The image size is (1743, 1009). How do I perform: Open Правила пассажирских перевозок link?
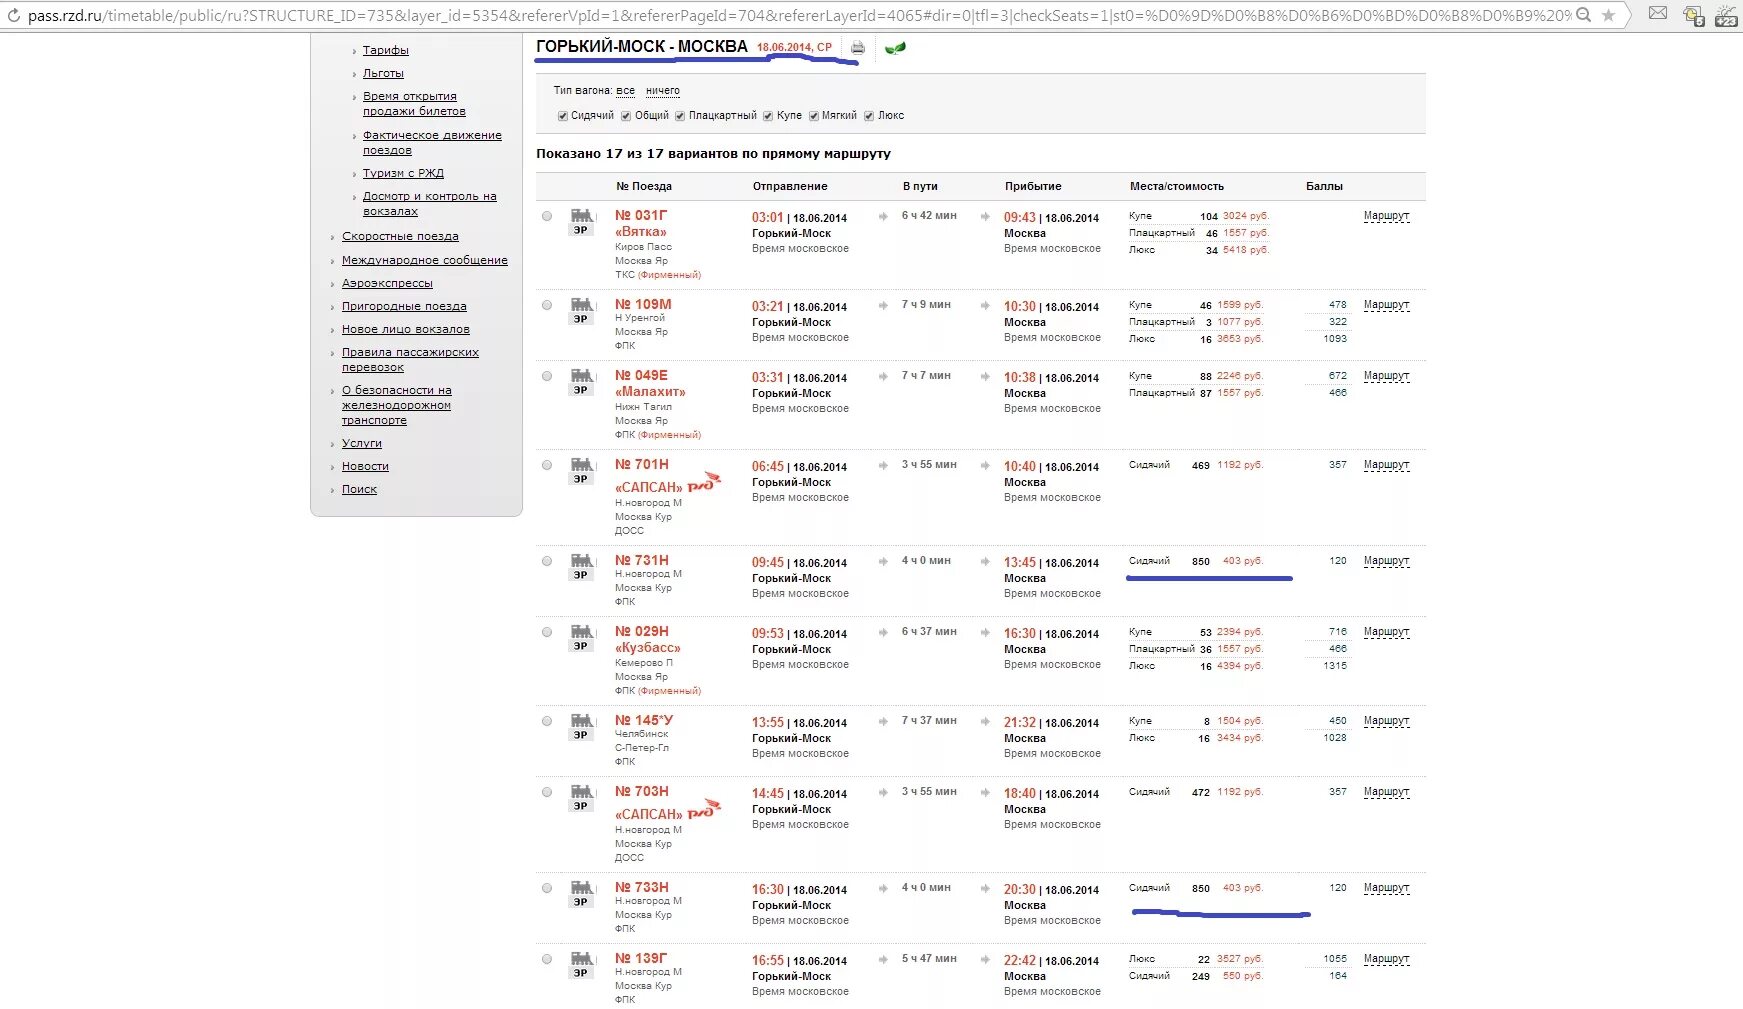410,360
